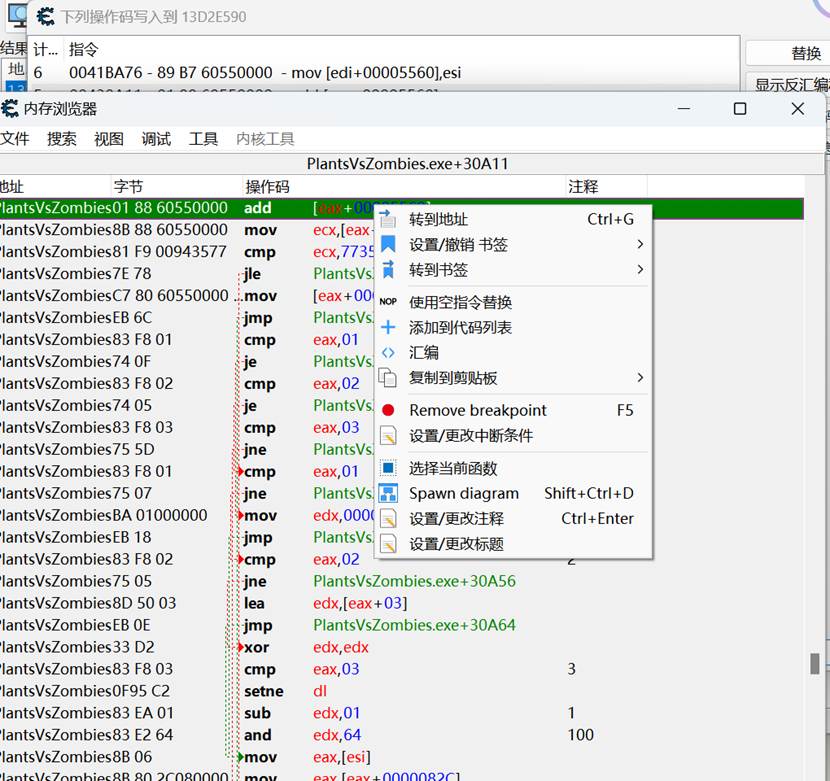Choose Spawn diagram menu entry
Screen dimensions: 830x781
click(513, 493)
